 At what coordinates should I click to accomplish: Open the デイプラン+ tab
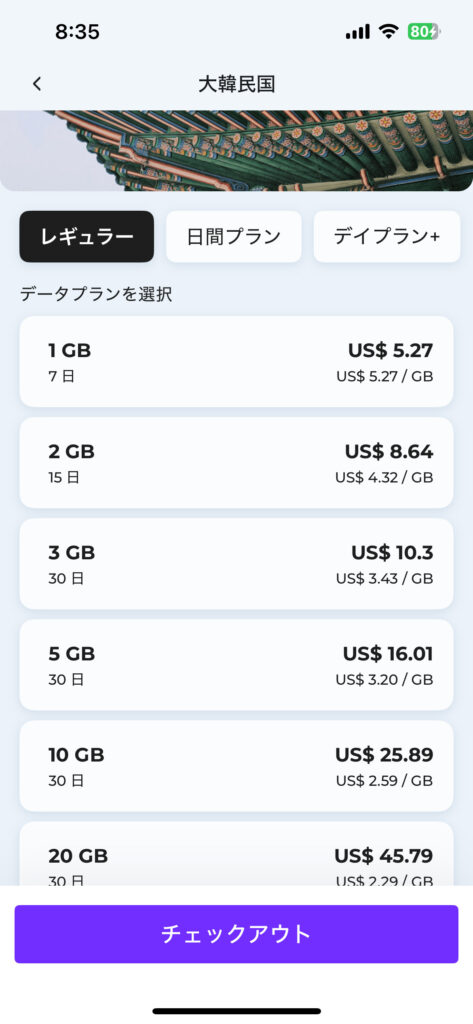click(x=387, y=236)
